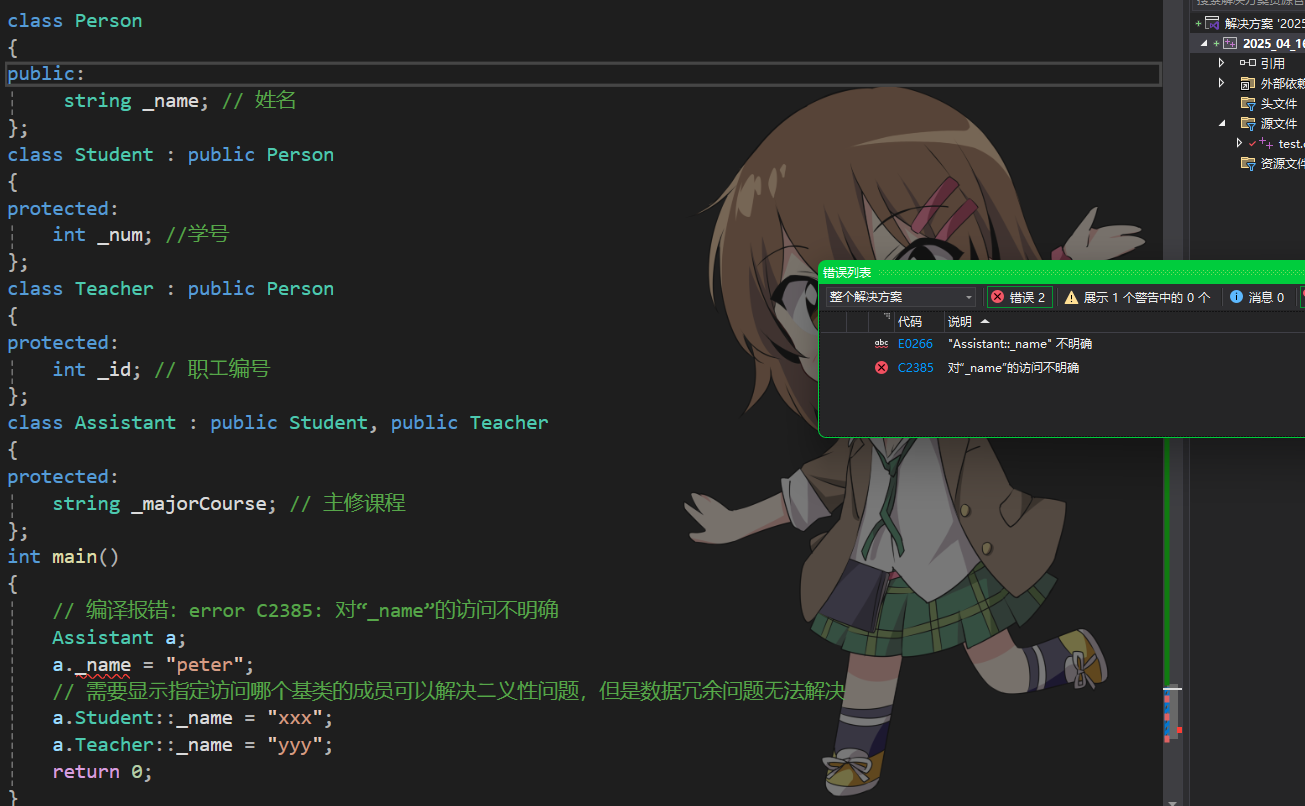Click the red error icon beside C2385
The height and width of the screenshot is (806, 1305).
pyautogui.click(x=881, y=368)
